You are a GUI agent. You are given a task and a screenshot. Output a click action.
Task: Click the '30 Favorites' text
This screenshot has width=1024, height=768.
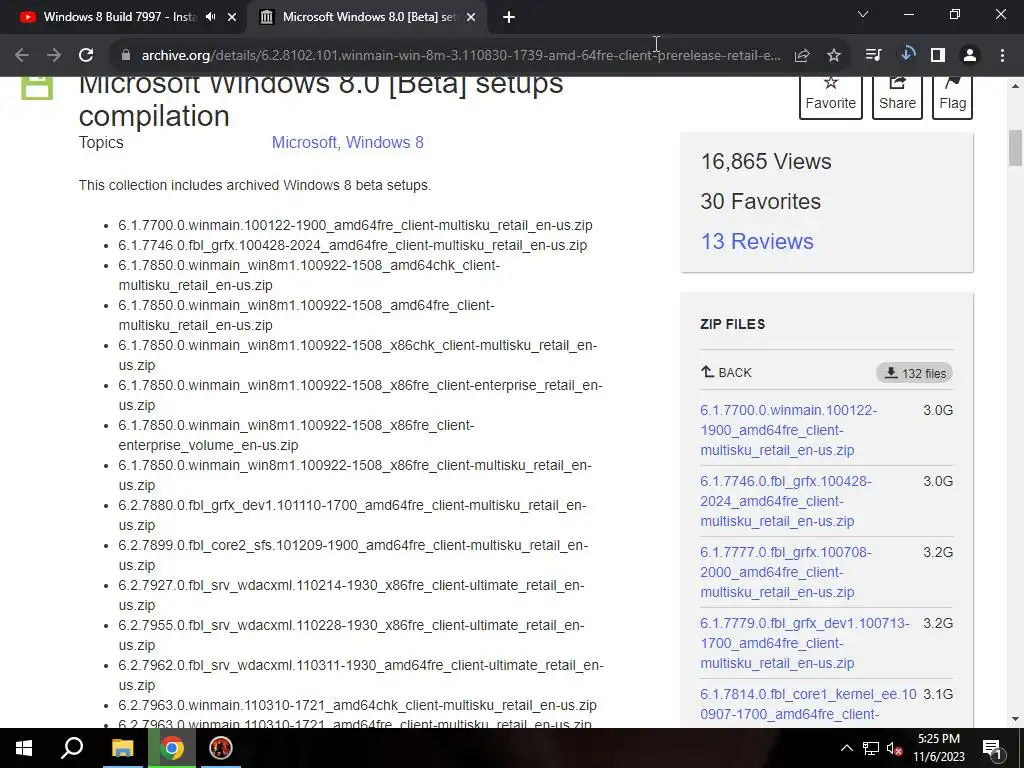[x=760, y=202]
